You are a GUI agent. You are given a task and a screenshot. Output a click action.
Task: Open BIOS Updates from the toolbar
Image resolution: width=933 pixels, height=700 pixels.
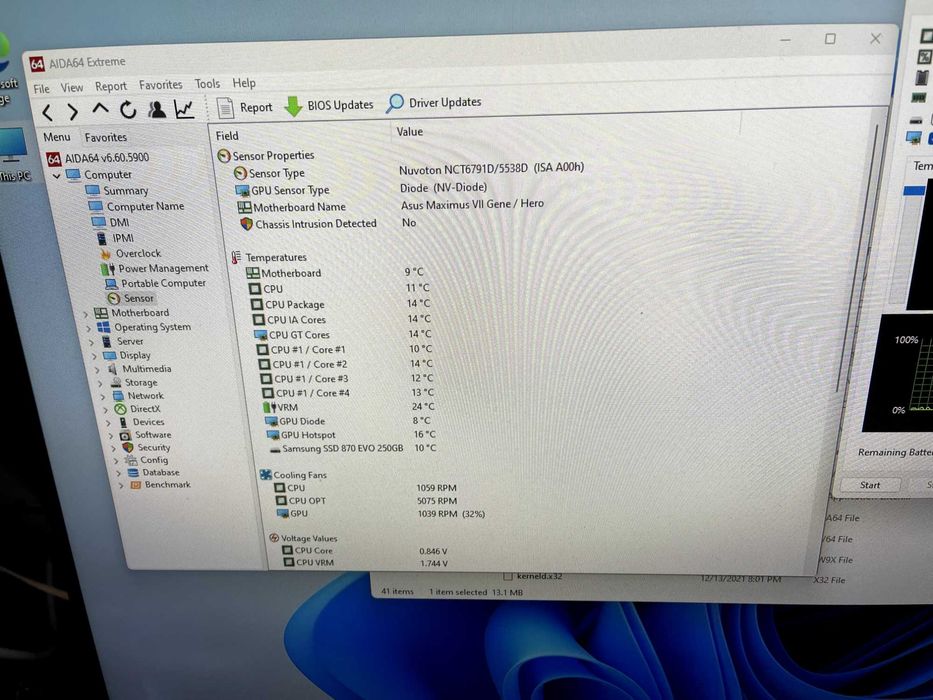[329, 105]
